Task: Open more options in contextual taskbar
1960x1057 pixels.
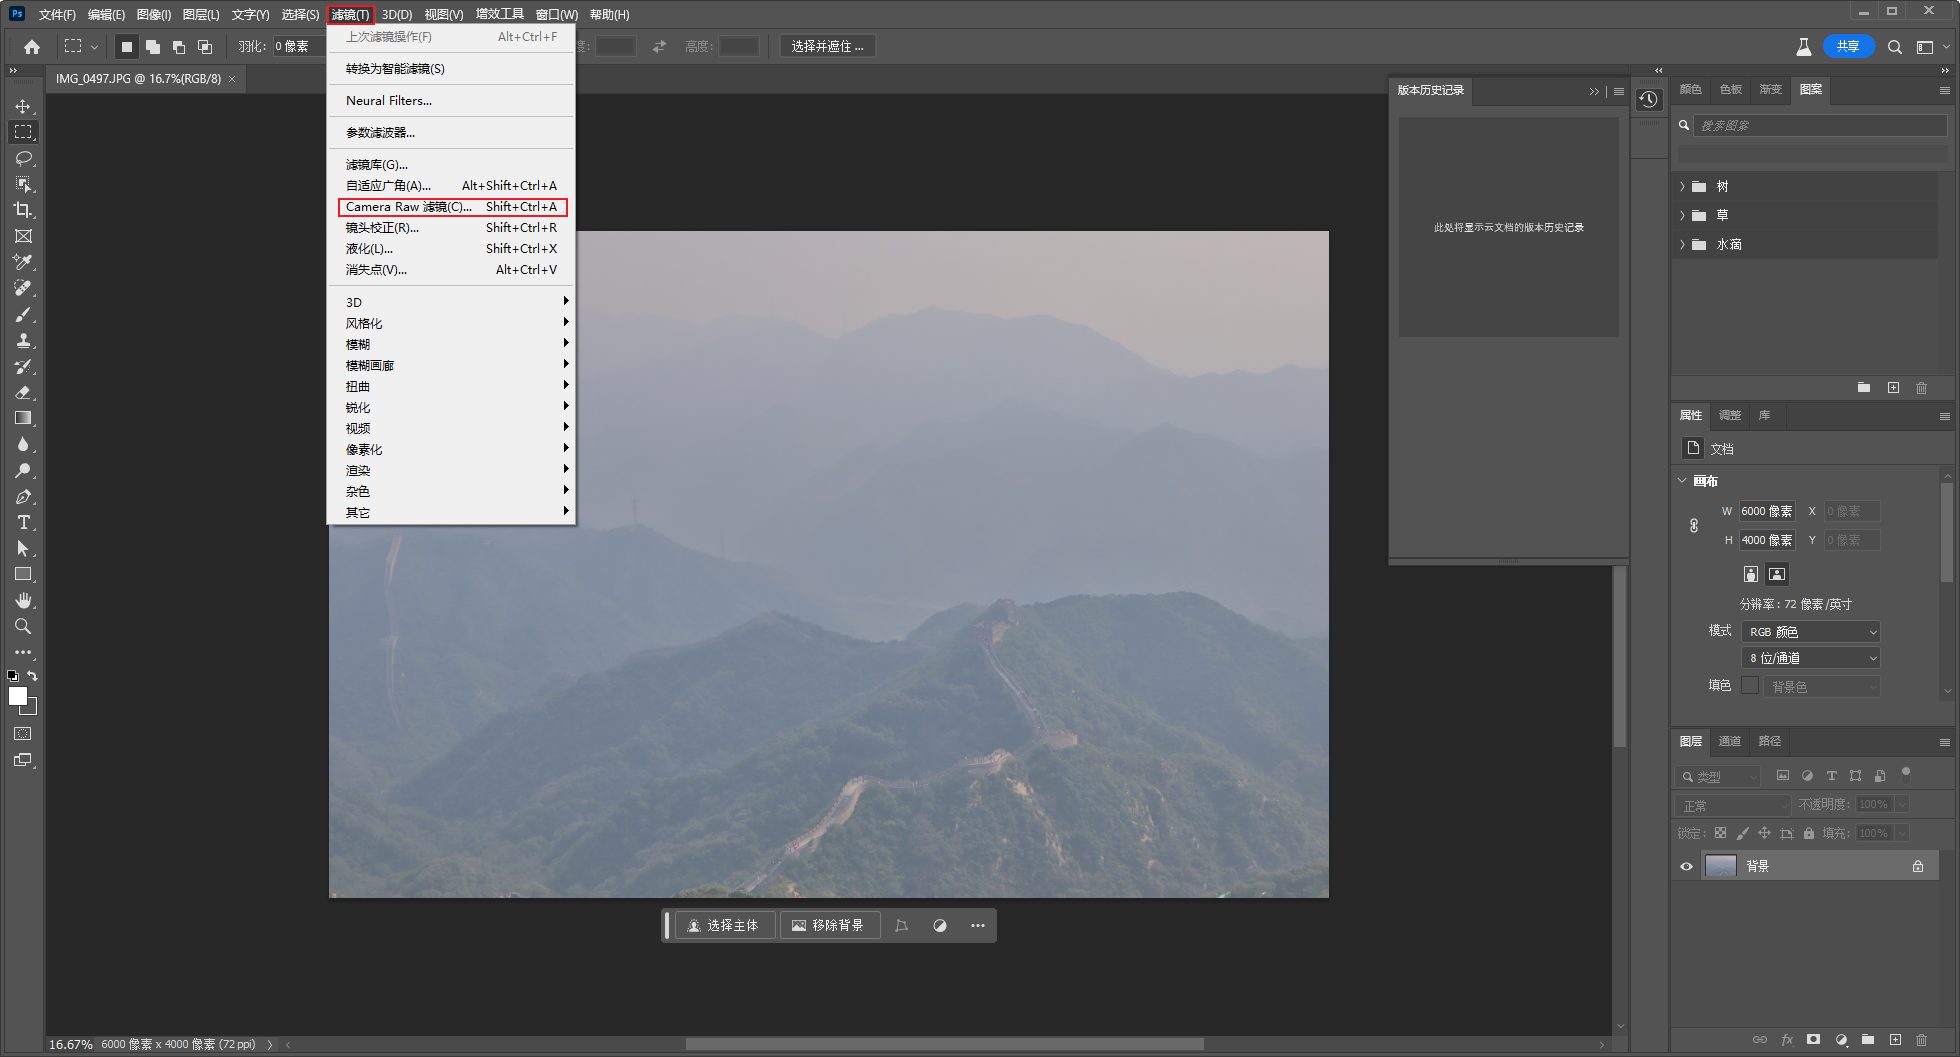Action: pyautogui.click(x=978, y=926)
